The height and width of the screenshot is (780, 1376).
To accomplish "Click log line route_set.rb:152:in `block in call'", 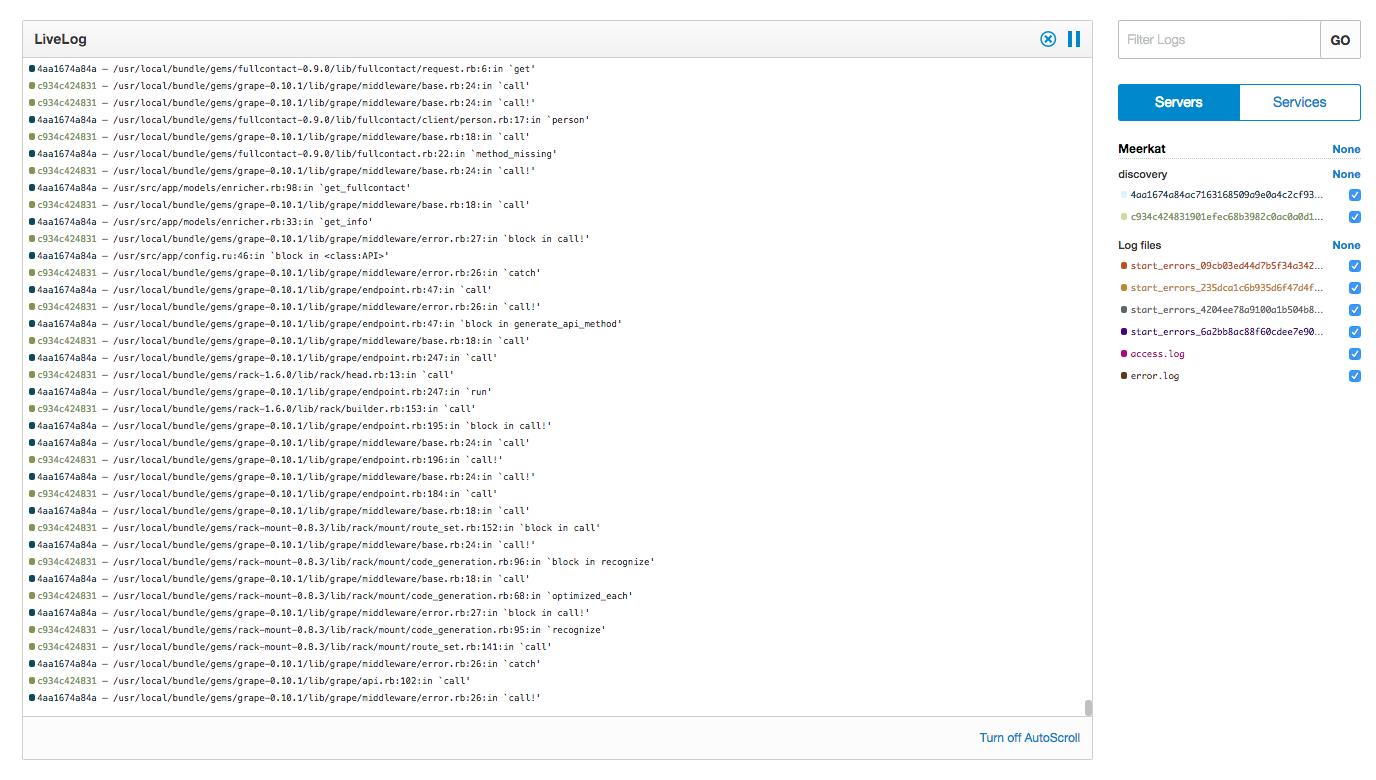I will [315, 527].
